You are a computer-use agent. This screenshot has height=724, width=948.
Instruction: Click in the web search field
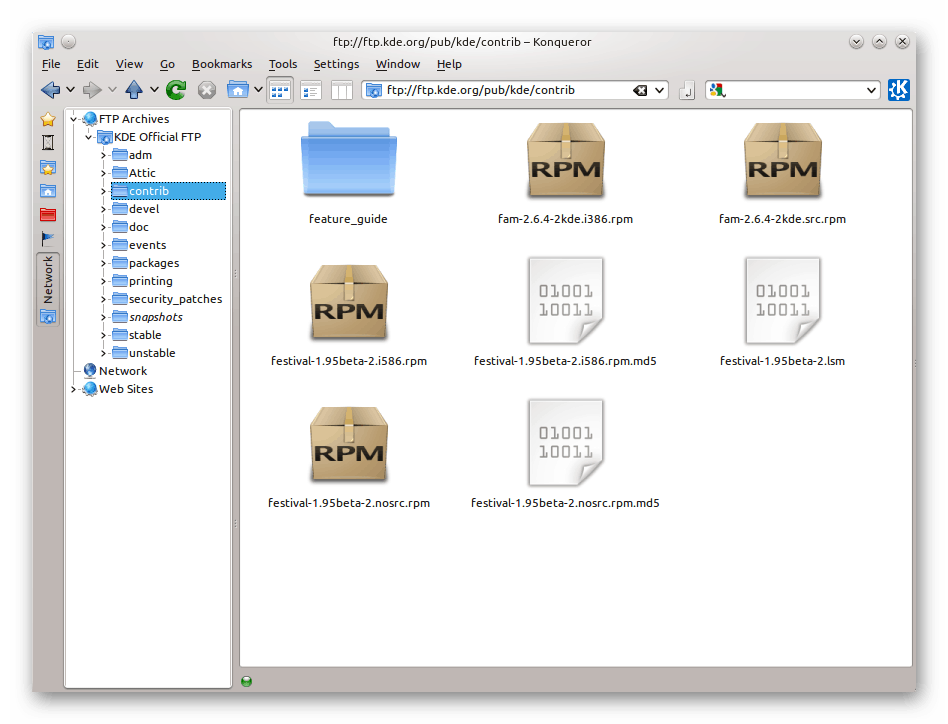[x=795, y=91]
